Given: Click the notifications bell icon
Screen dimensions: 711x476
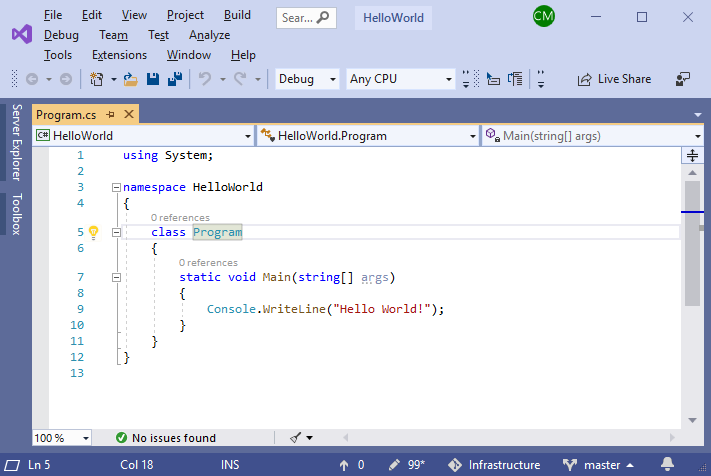Looking at the screenshot, I should click(x=667, y=464).
